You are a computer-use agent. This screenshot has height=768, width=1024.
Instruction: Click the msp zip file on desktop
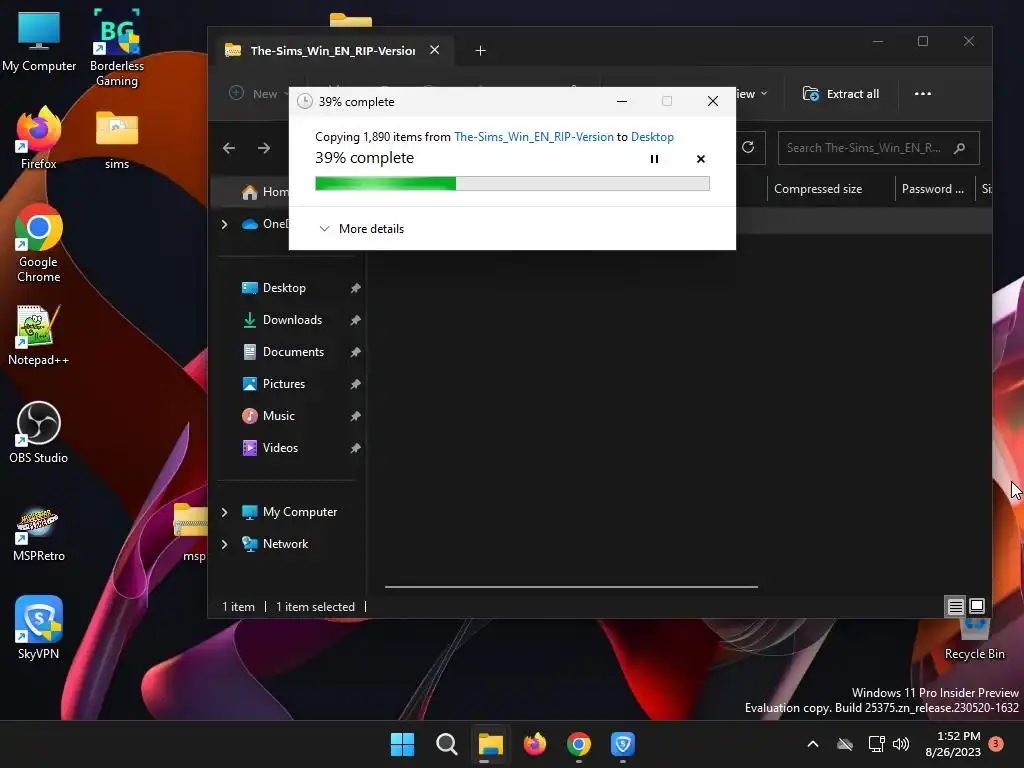(x=191, y=532)
